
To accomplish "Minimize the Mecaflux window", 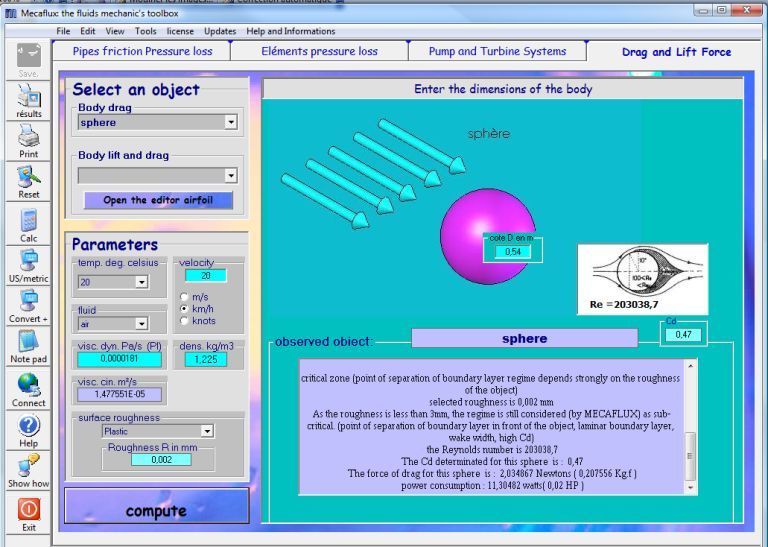I will click(x=703, y=10).
